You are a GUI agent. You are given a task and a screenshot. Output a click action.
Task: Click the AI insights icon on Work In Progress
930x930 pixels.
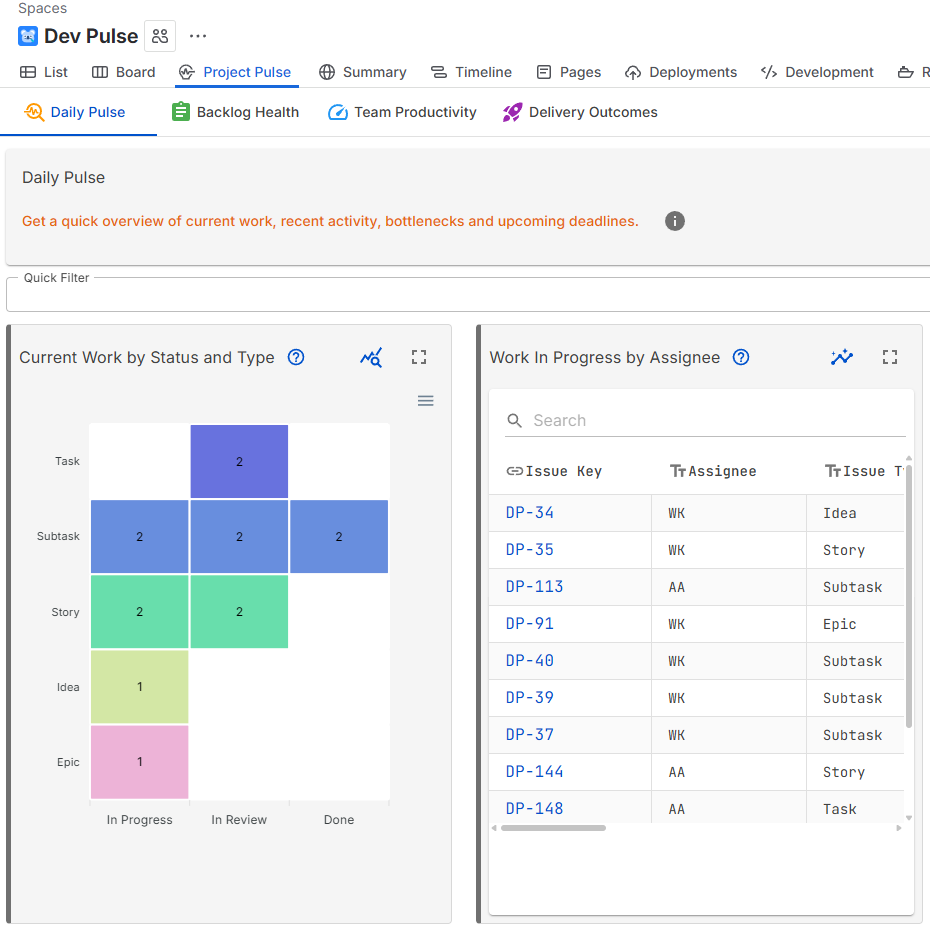[x=842, y=357]
